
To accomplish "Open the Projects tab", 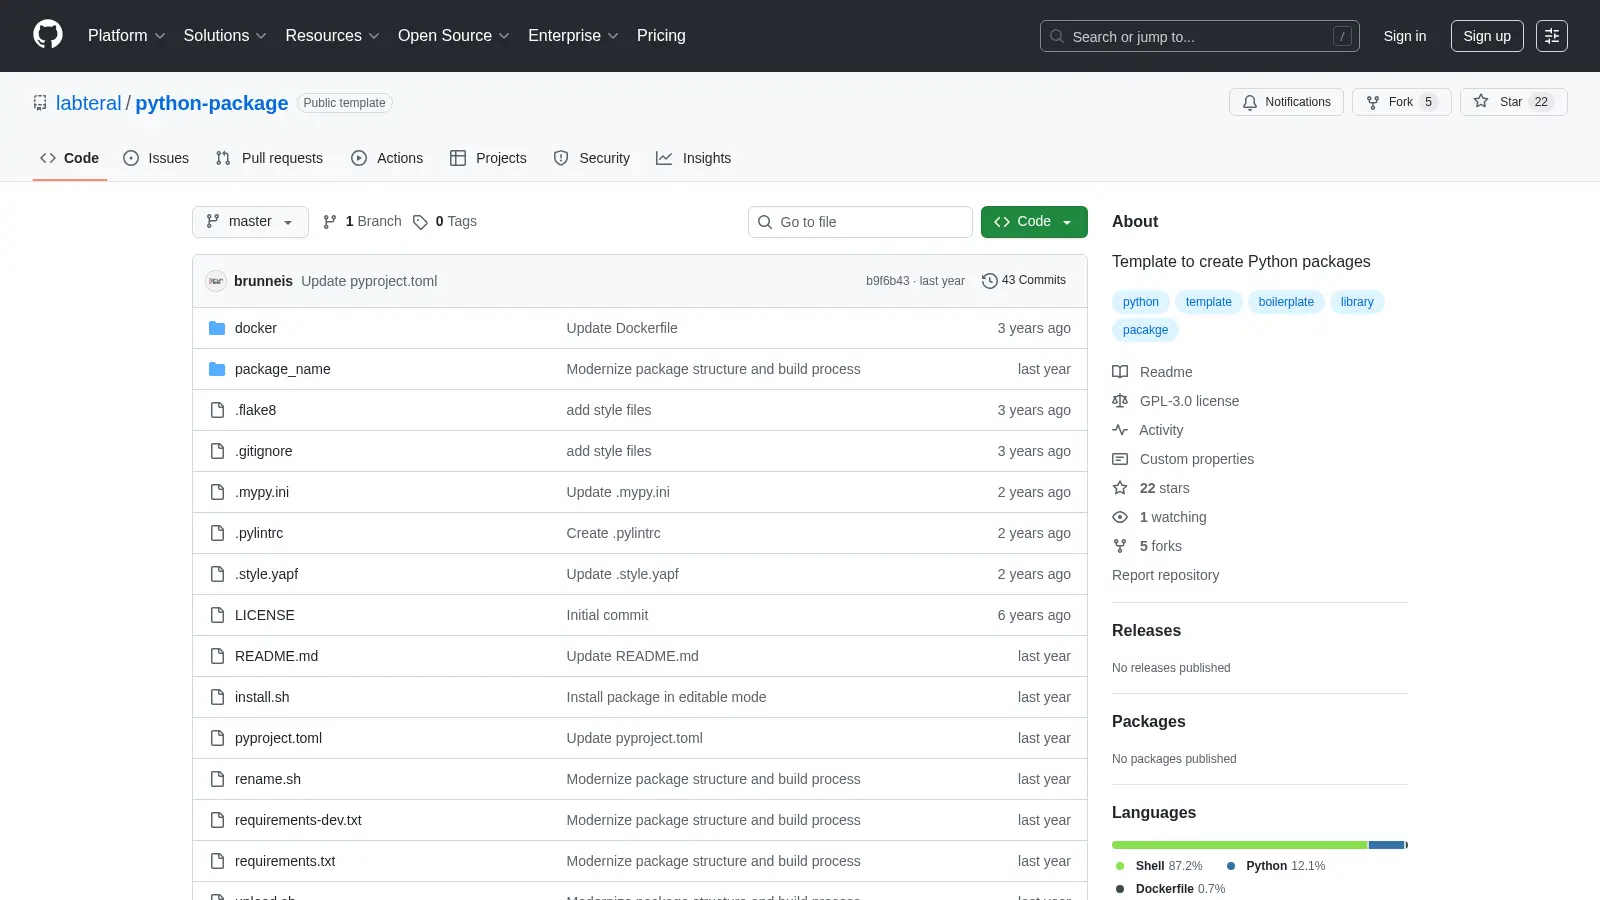I will [488, 158].
